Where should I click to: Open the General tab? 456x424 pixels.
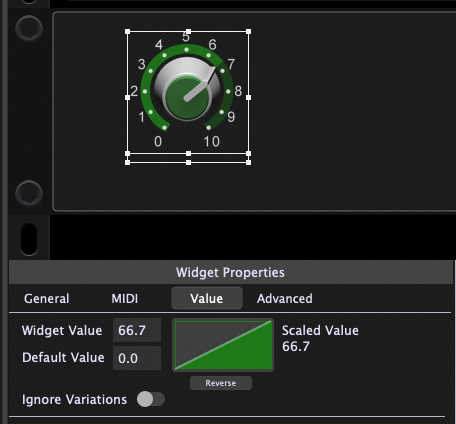[47, 299]
